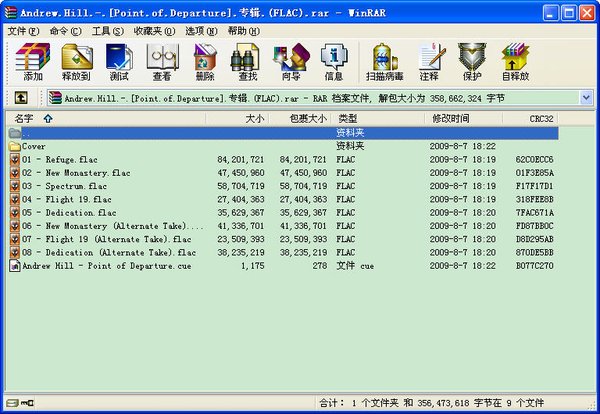Open the Wizard (向导) icon
Image resolution: width=600 pixels, height=414 pixels.
click(291, 62)
